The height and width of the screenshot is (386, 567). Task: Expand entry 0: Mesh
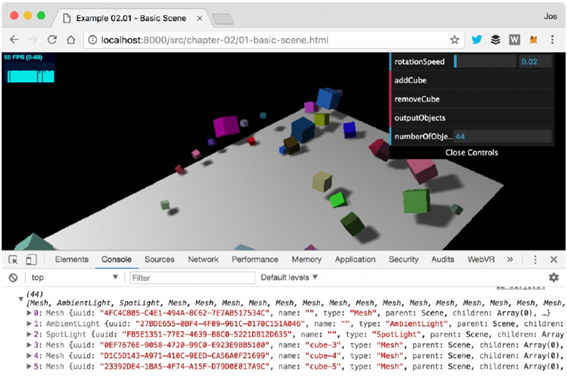click(29, 313)
